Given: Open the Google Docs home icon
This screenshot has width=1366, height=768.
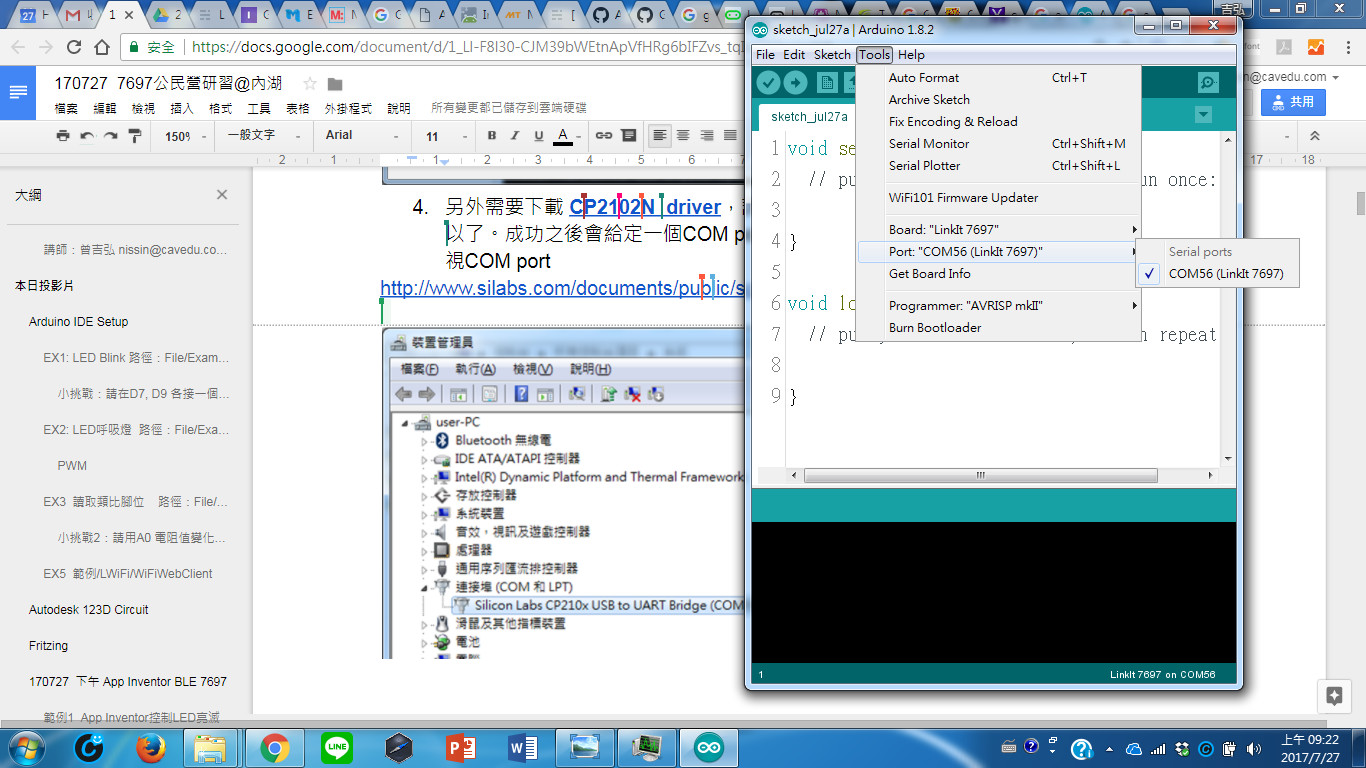Looking at the screenshot, I should click(19, 92).
